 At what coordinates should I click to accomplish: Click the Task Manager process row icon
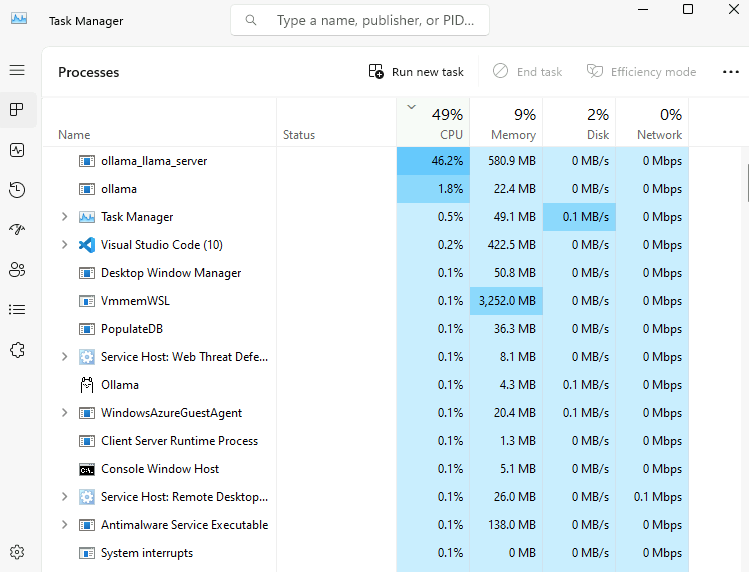click(x=87, y=217)
